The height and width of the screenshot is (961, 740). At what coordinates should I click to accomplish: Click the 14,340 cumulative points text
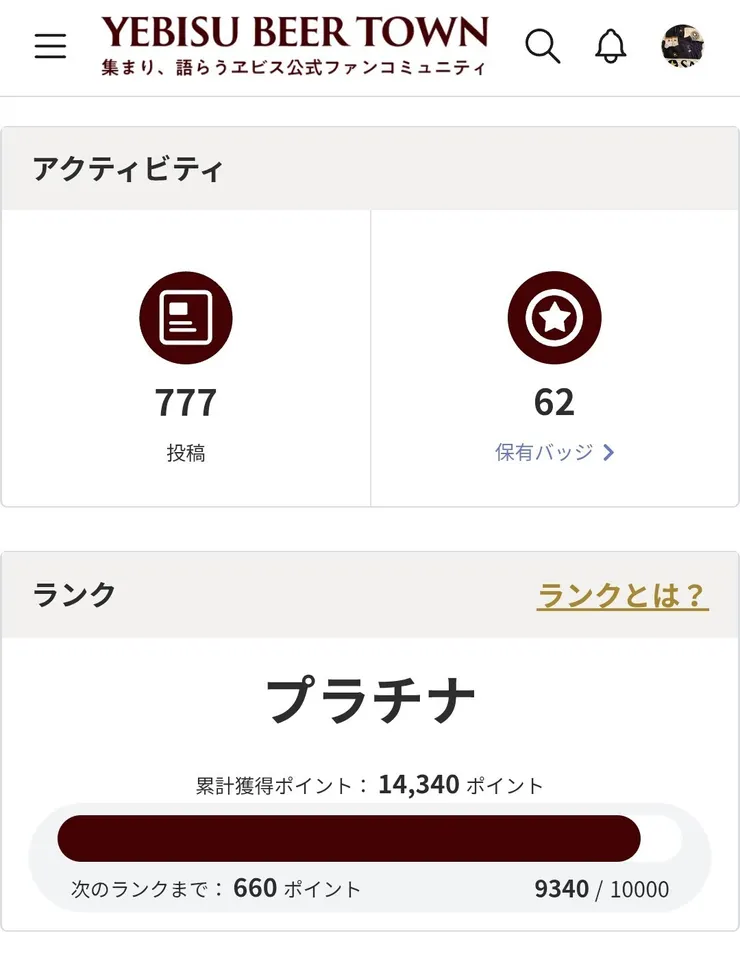pyautogui.click(x=419, y=785)
